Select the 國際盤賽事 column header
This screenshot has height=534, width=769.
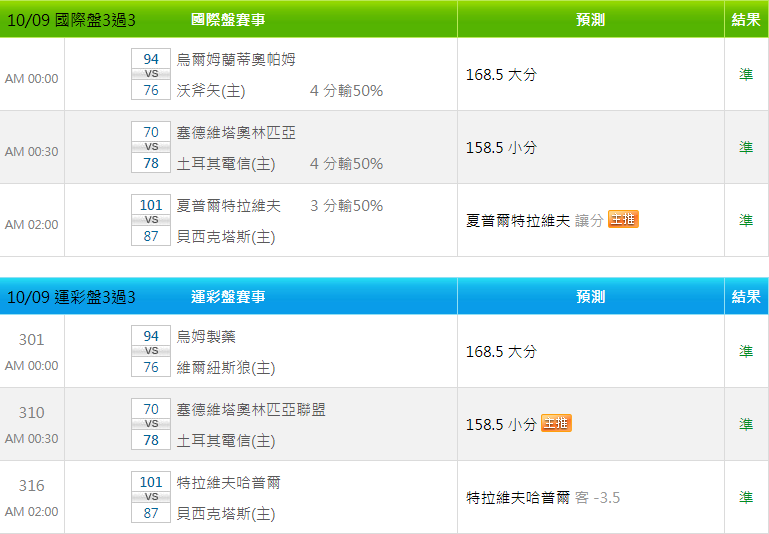click(228, 20)
